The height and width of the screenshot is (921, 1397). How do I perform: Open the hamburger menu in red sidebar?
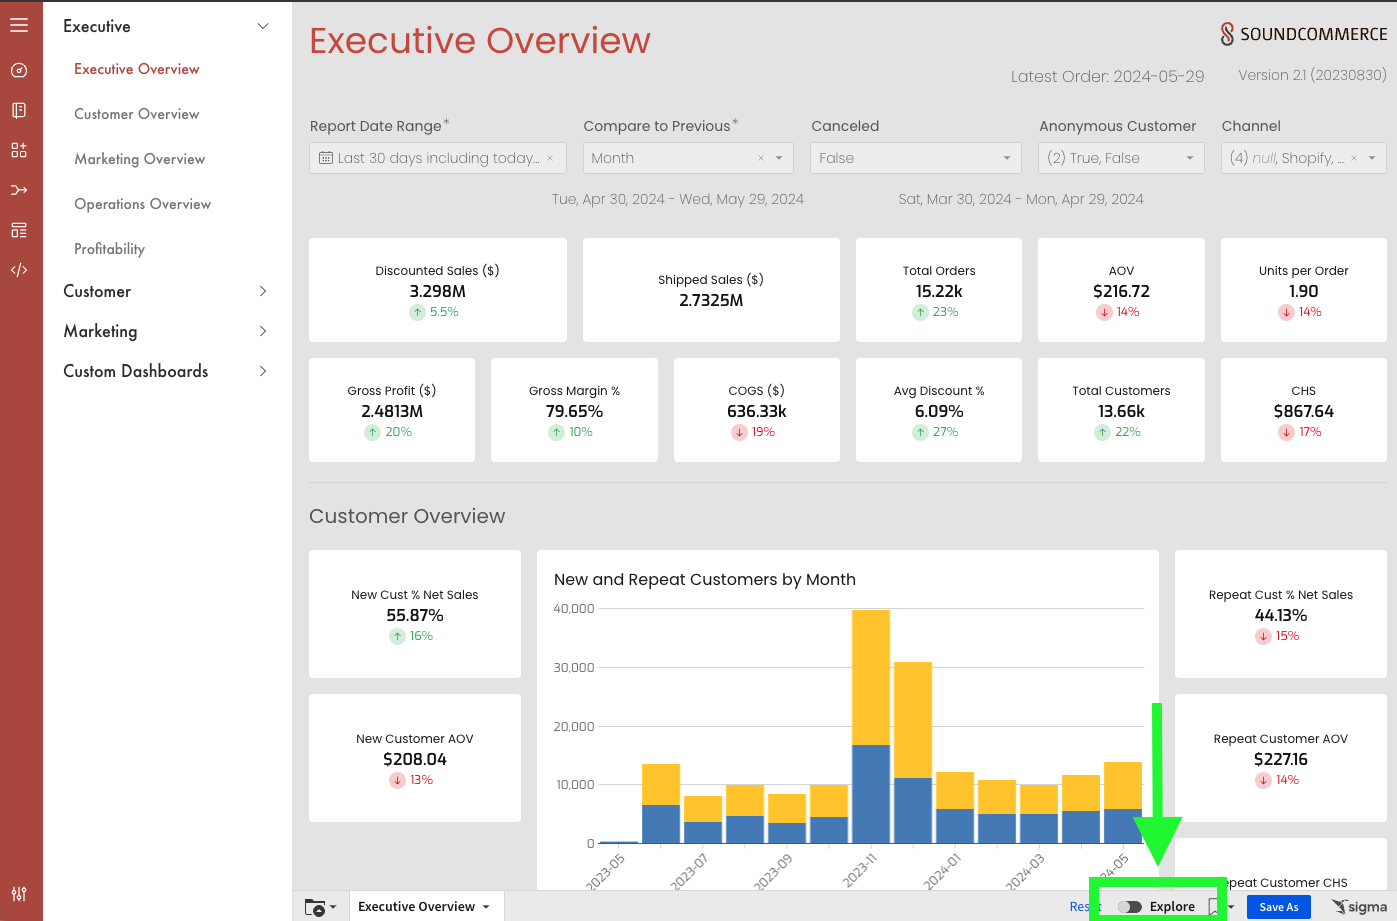[19, 25]
